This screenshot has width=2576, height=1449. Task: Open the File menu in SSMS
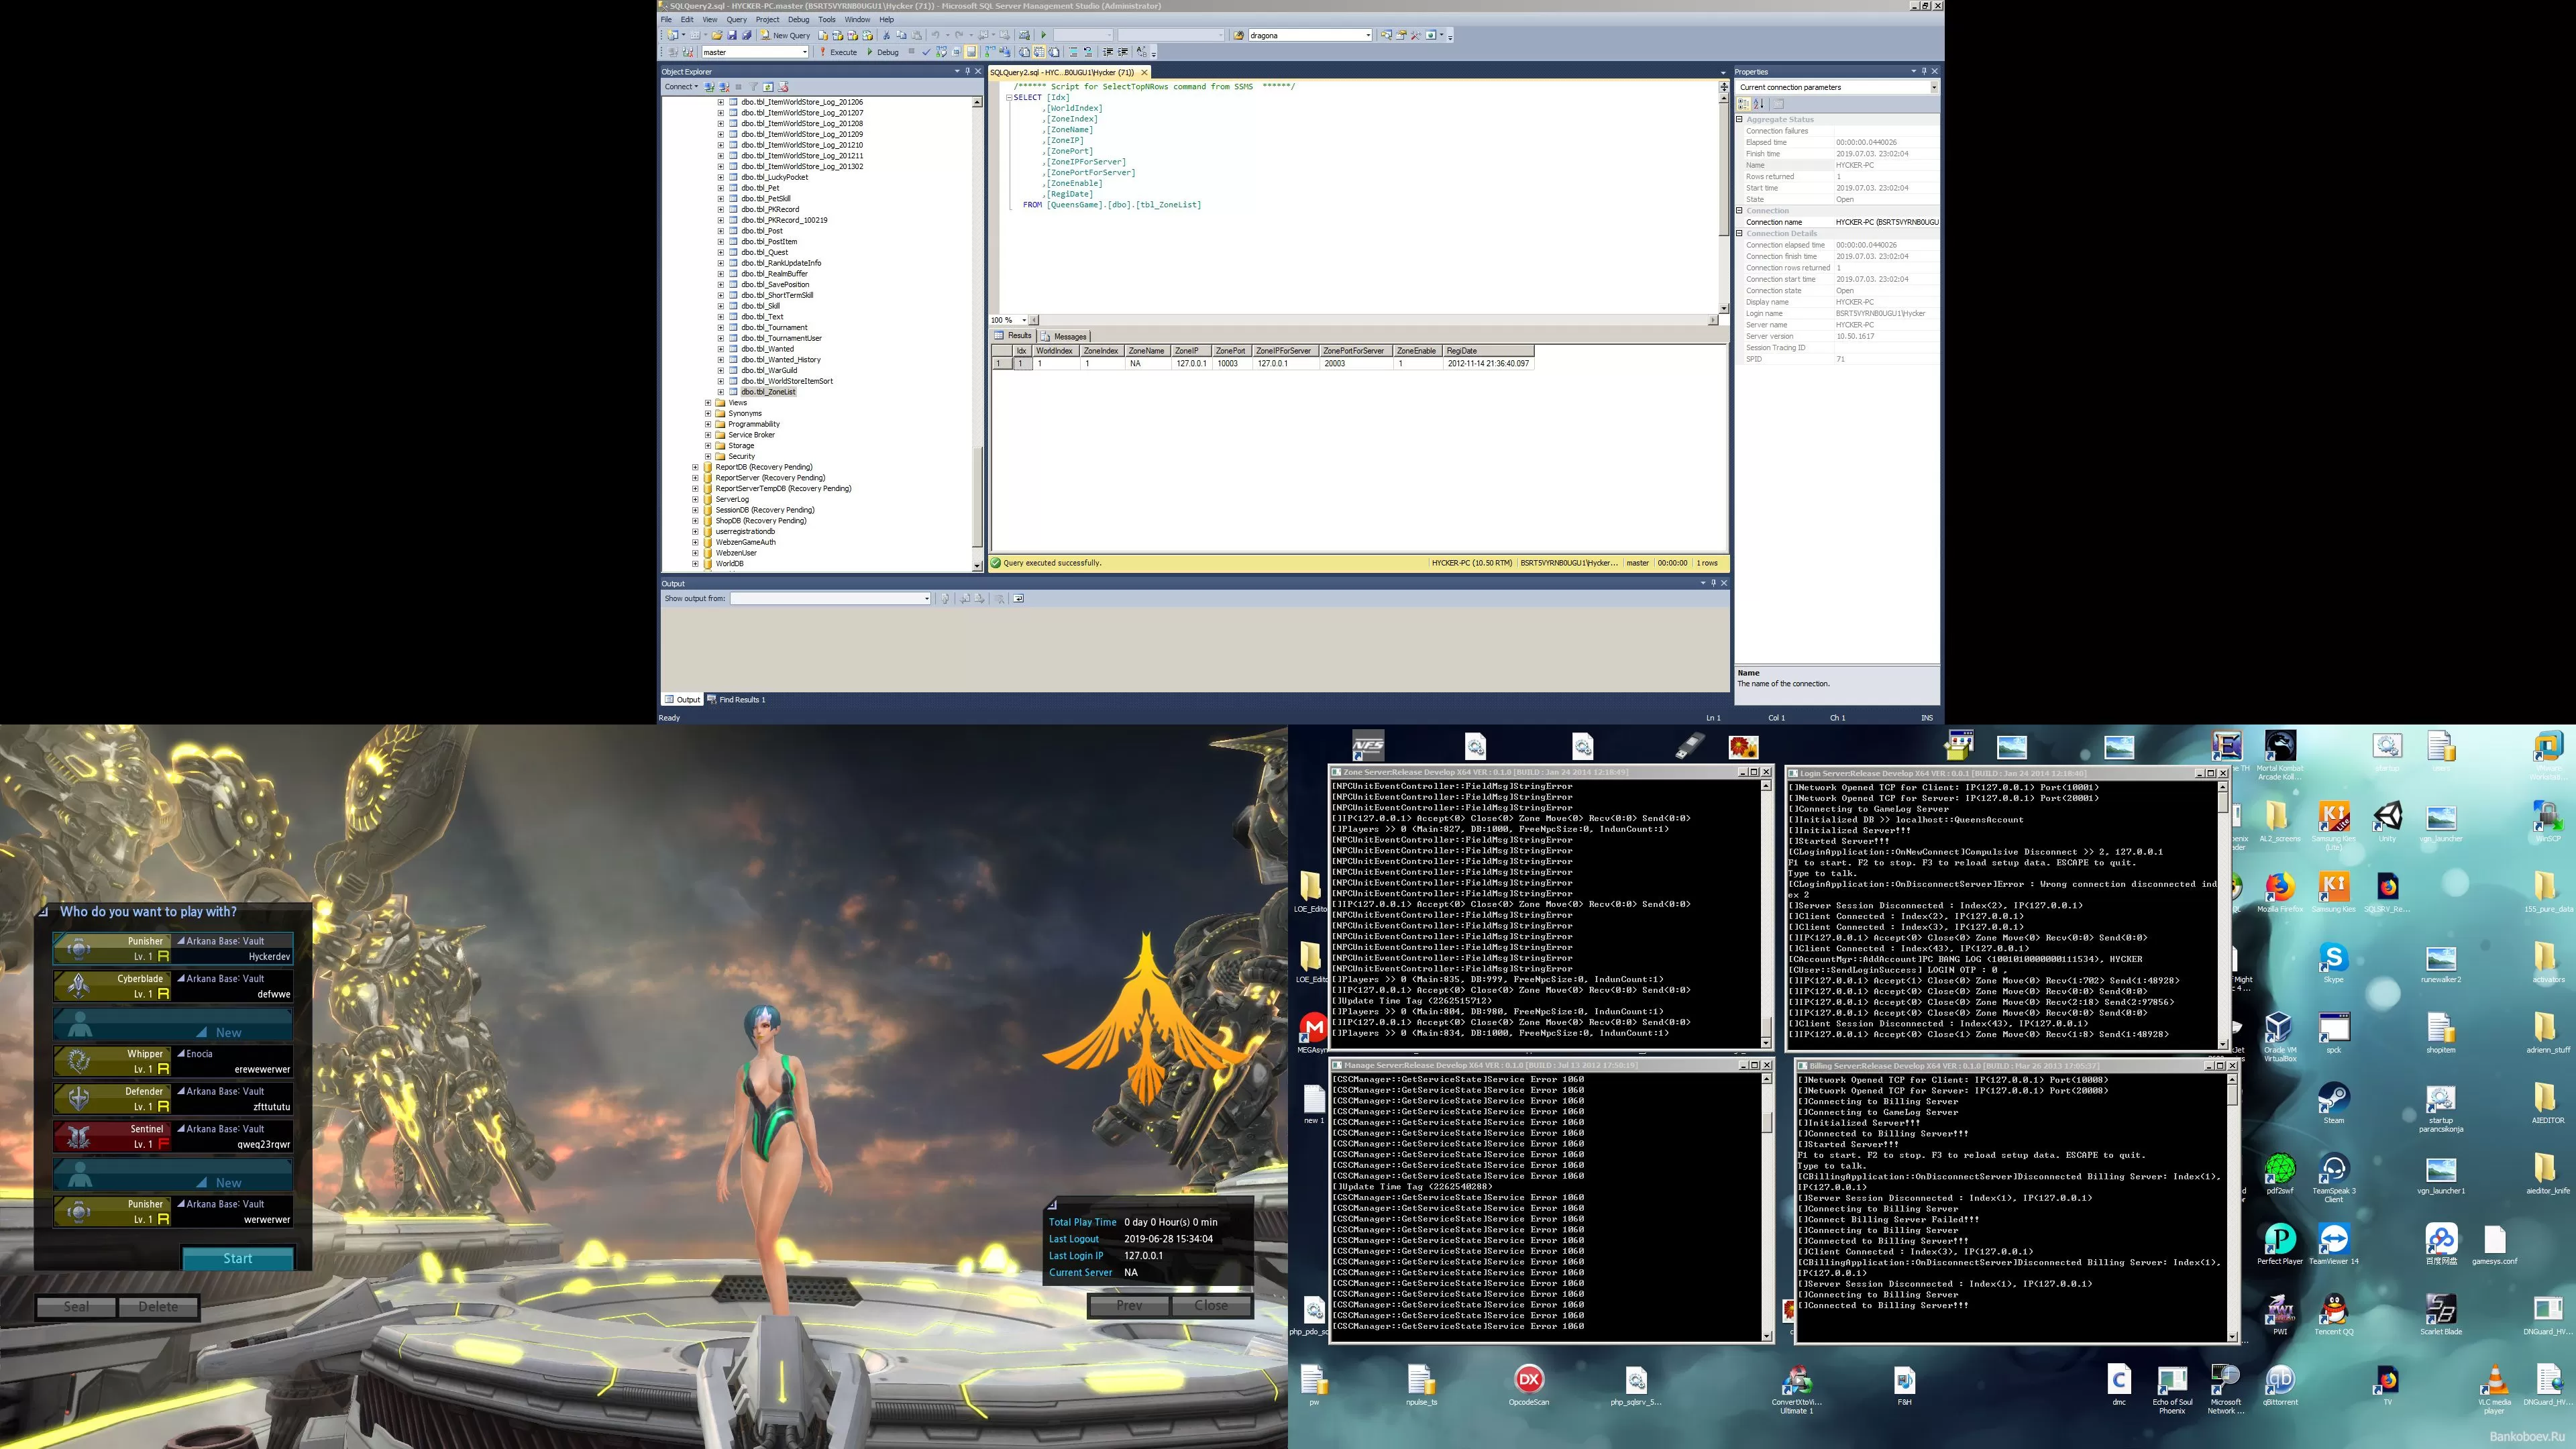(x=666, y=19)
